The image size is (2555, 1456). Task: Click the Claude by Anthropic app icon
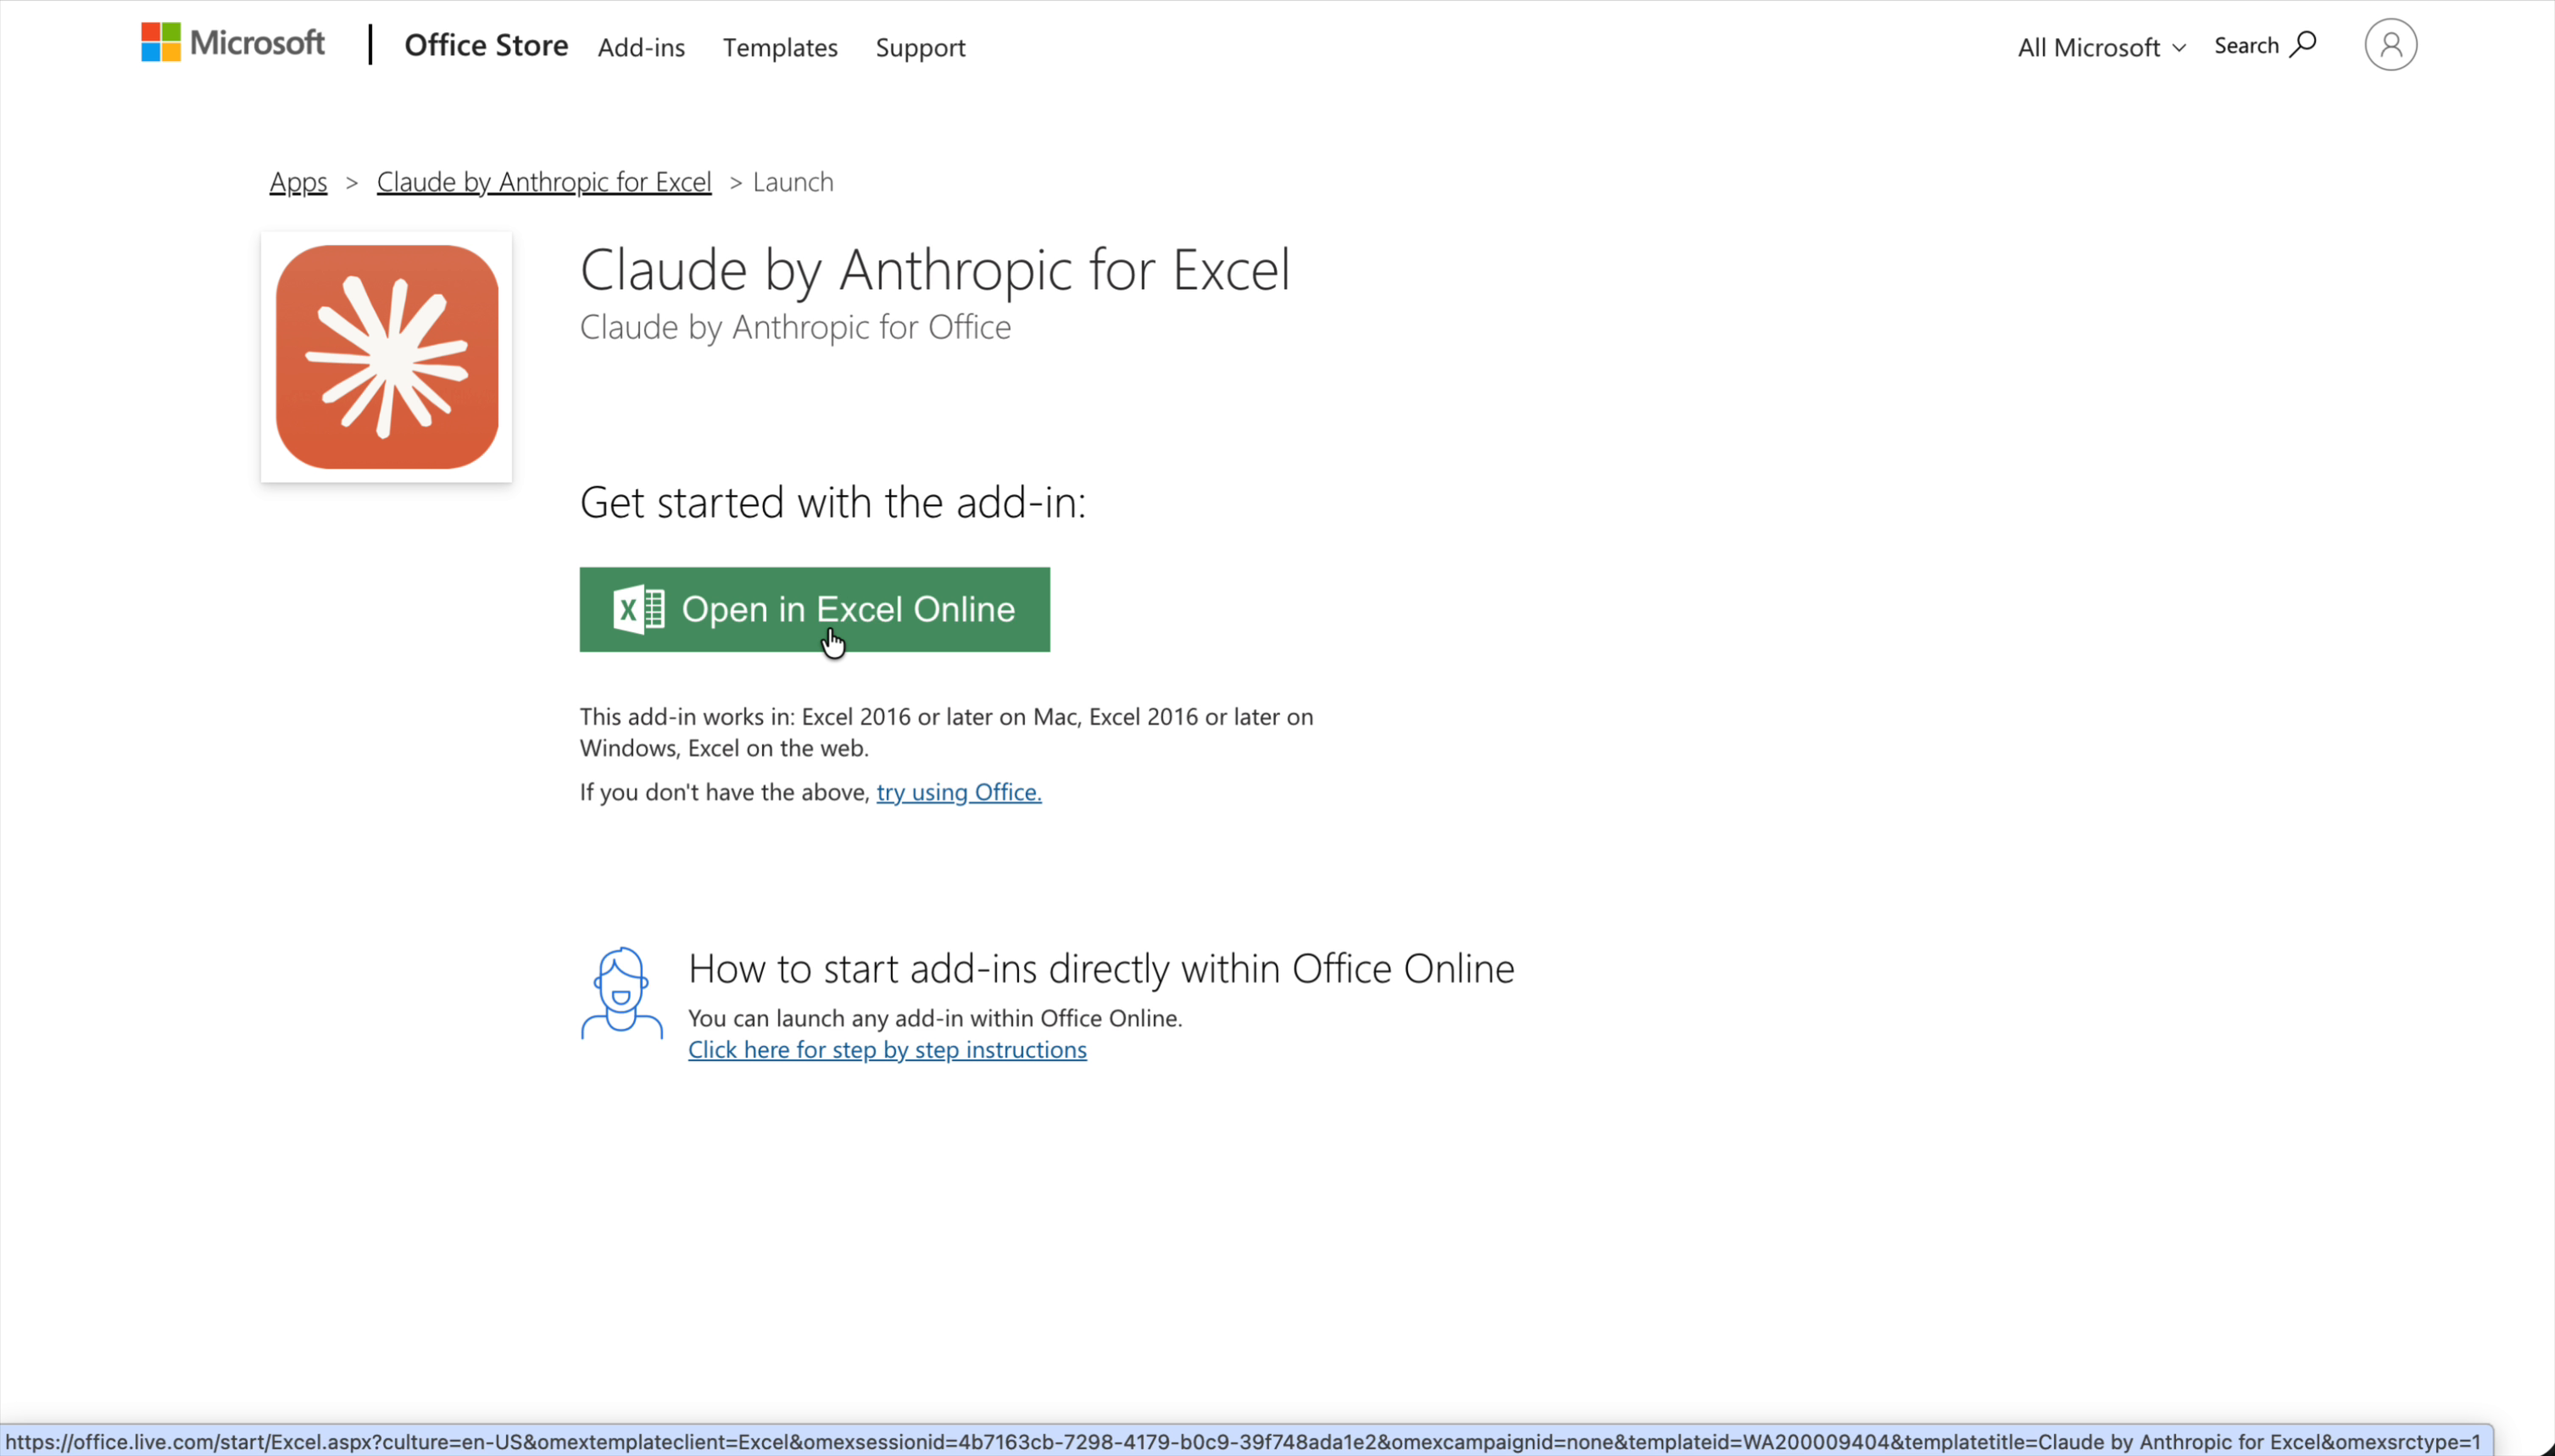pyautogui.click(x=386, y=357)
